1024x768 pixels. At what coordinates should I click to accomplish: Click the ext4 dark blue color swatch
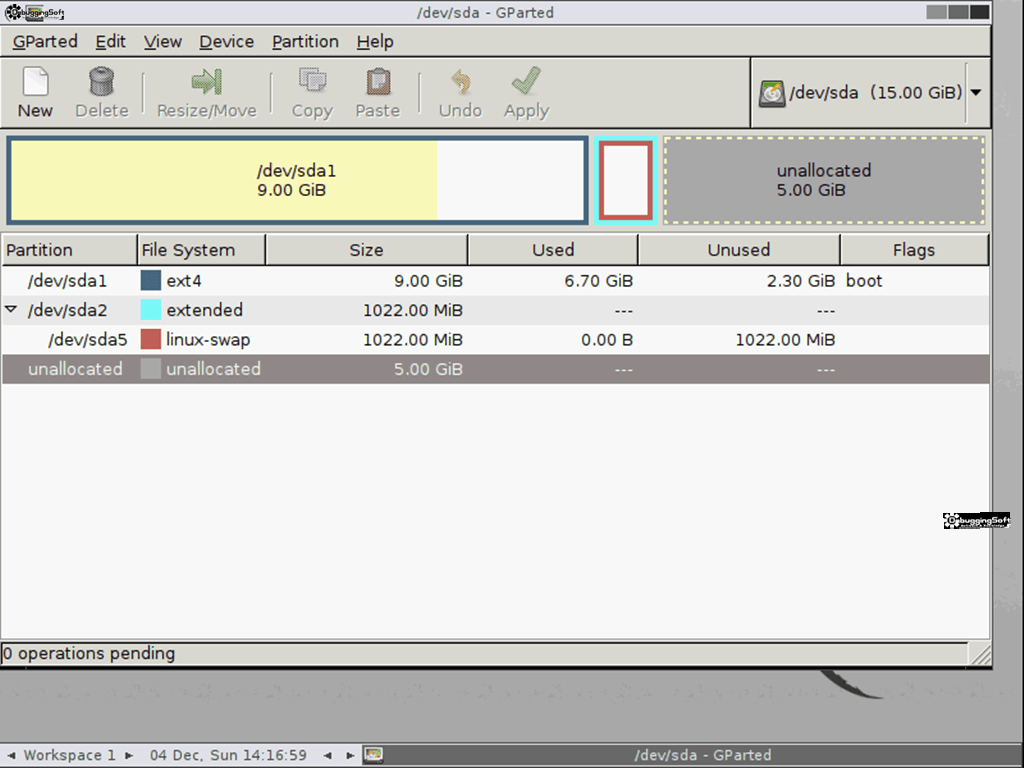click(x=151, y=281)
